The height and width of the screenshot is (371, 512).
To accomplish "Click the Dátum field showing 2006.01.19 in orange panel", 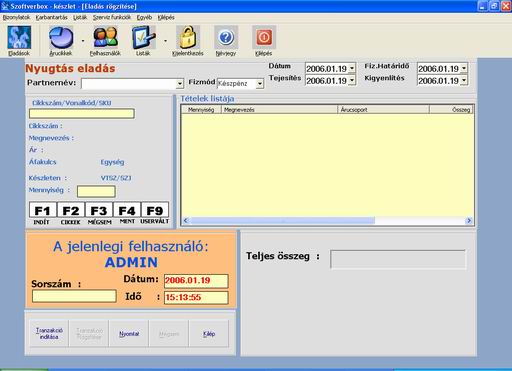I will (196, 281).
